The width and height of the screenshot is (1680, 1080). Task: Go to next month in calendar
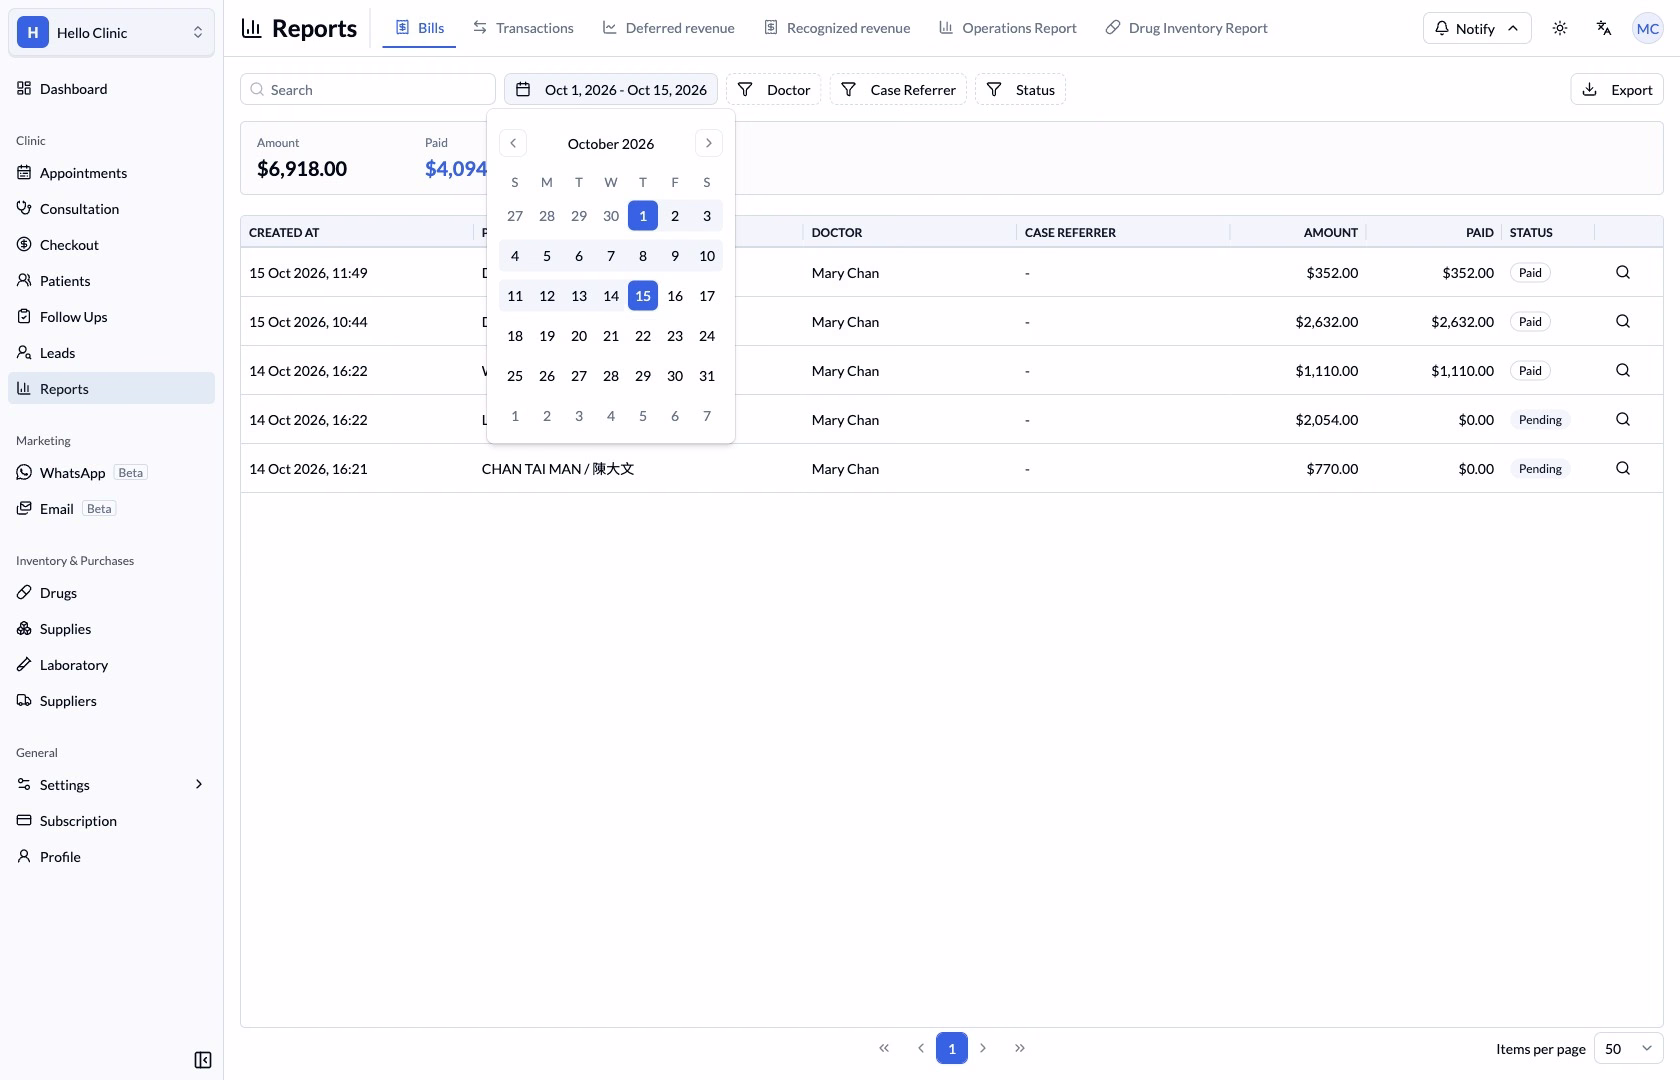coord(709,143)
